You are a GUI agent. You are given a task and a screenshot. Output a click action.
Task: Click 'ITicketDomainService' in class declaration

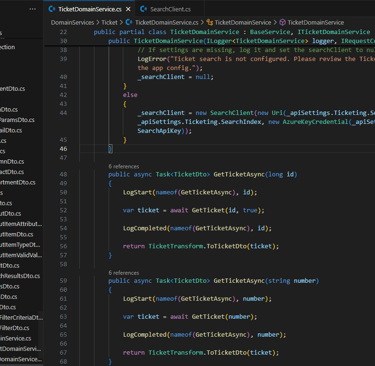pos(334,32)
